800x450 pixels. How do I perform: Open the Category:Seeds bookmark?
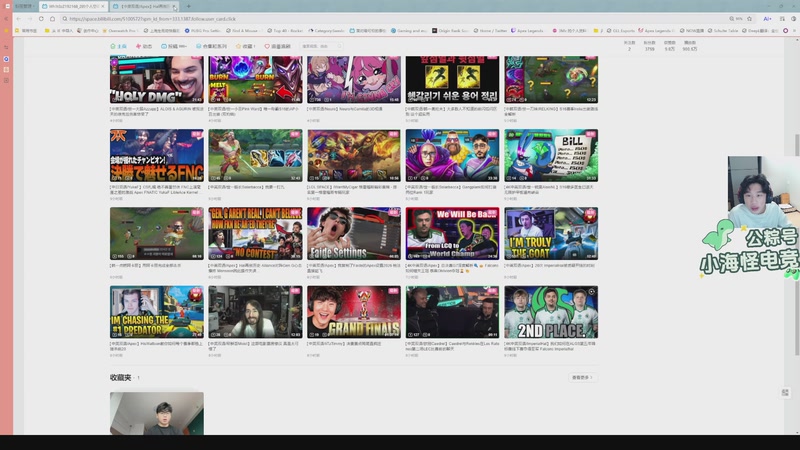(327, 31)
